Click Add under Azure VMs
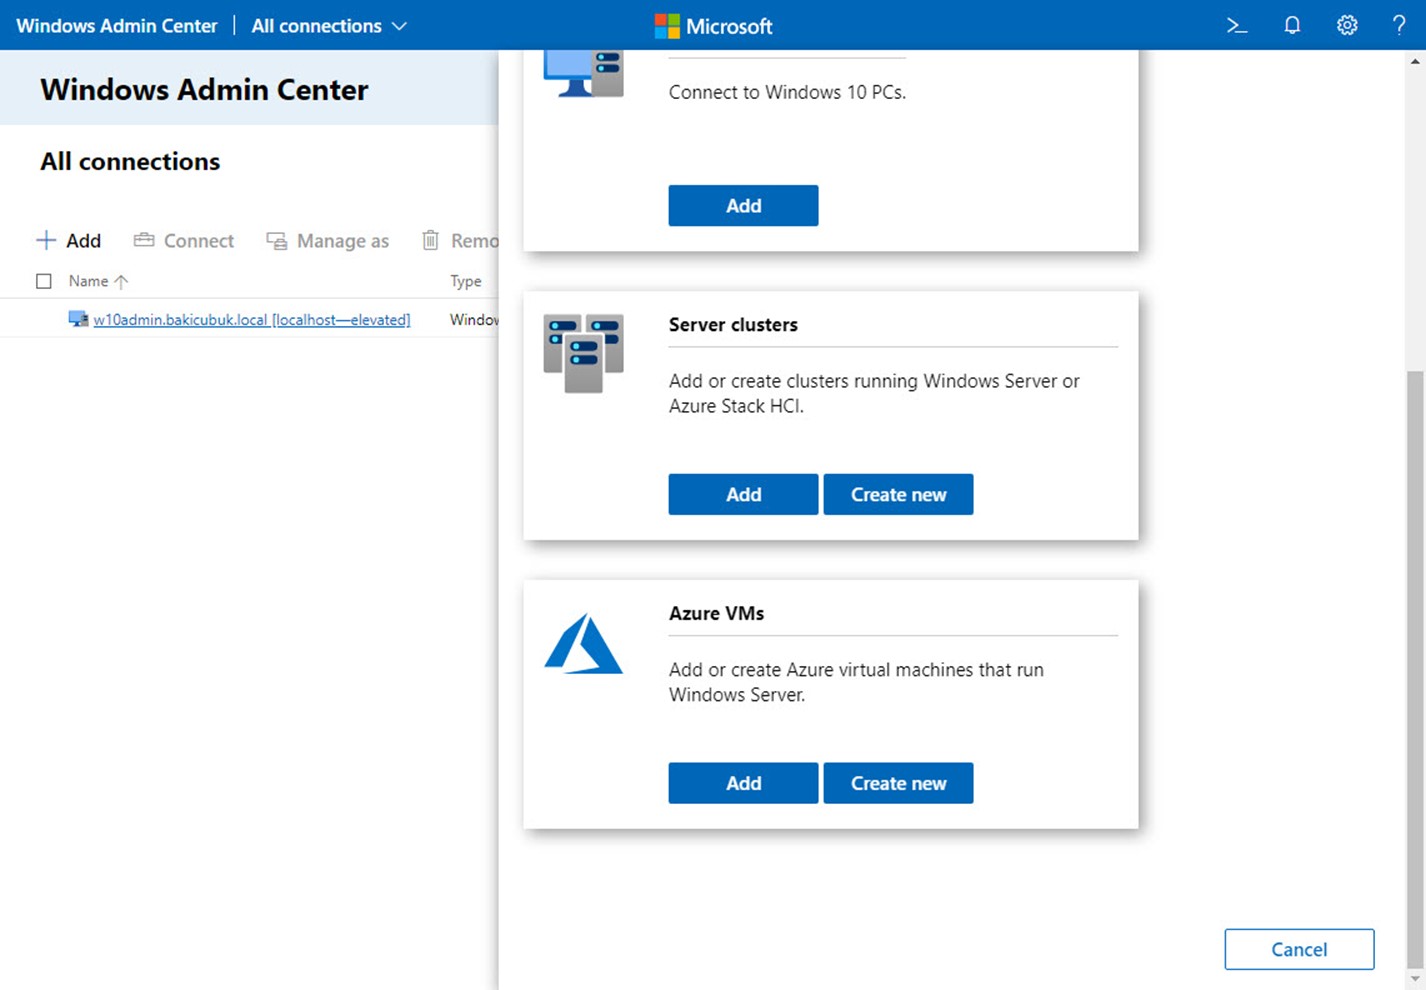The image size is (1426, 990). click(x=743, y=783)
